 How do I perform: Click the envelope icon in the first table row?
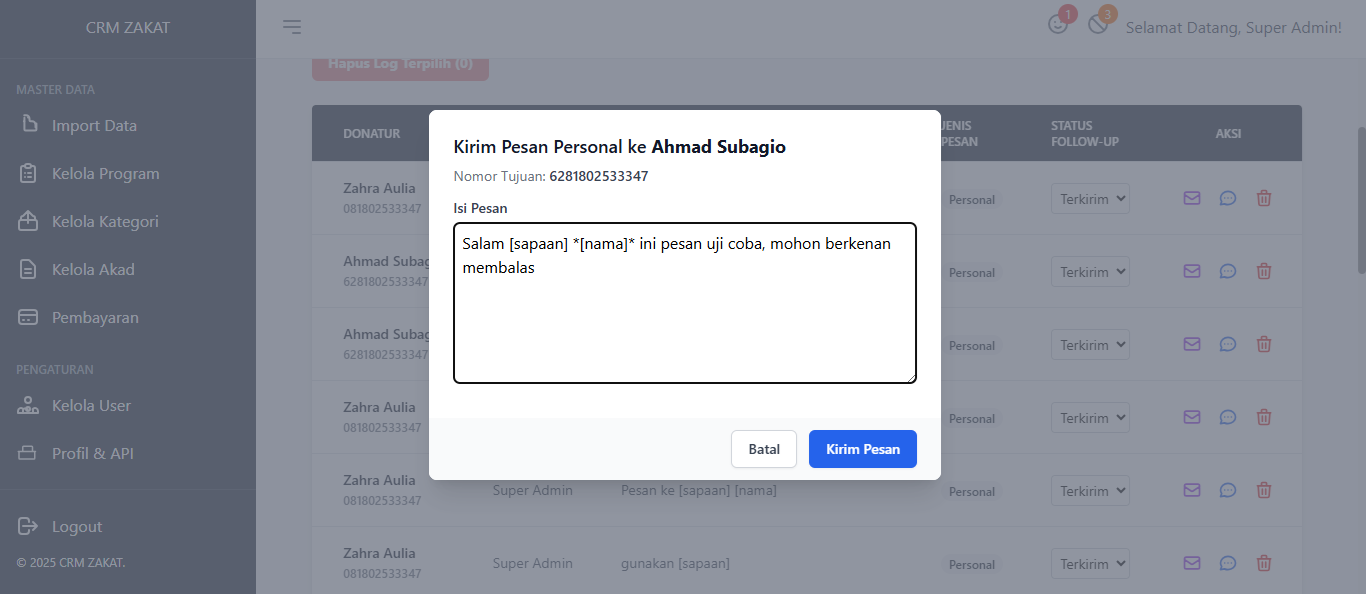[x=1192, y=198]
